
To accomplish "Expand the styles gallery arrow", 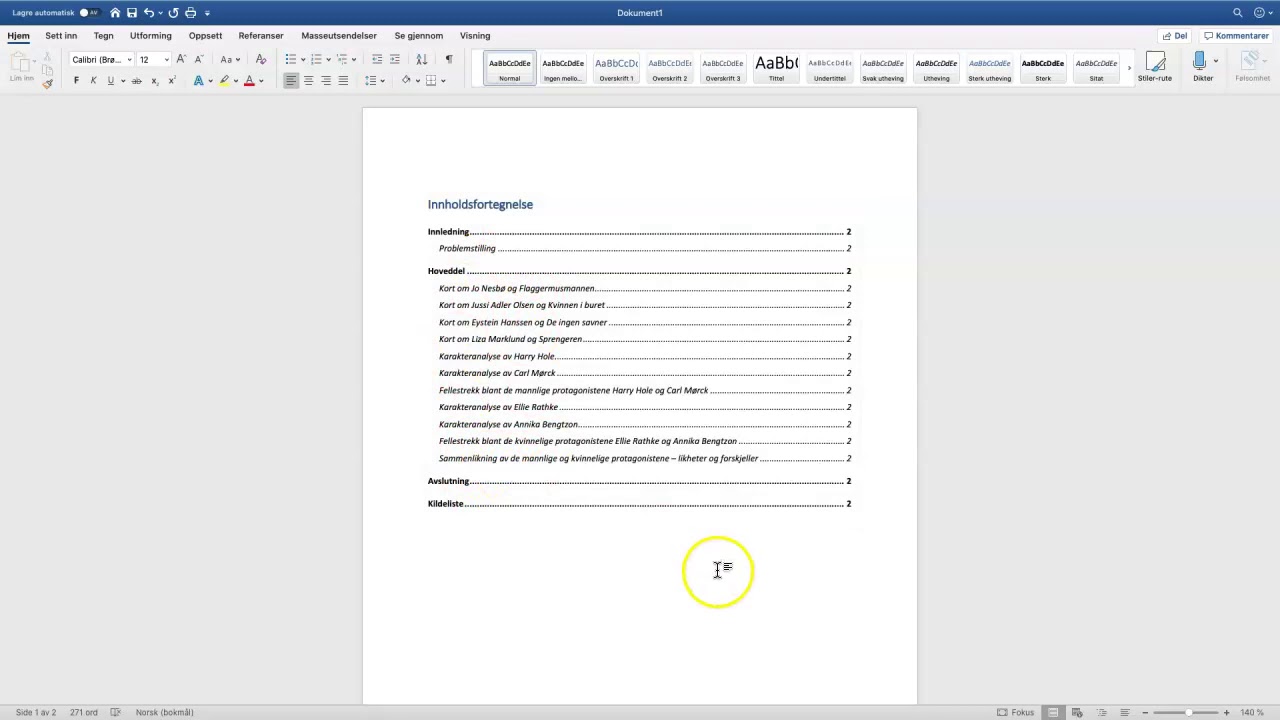I will (x=1130, y=68).
